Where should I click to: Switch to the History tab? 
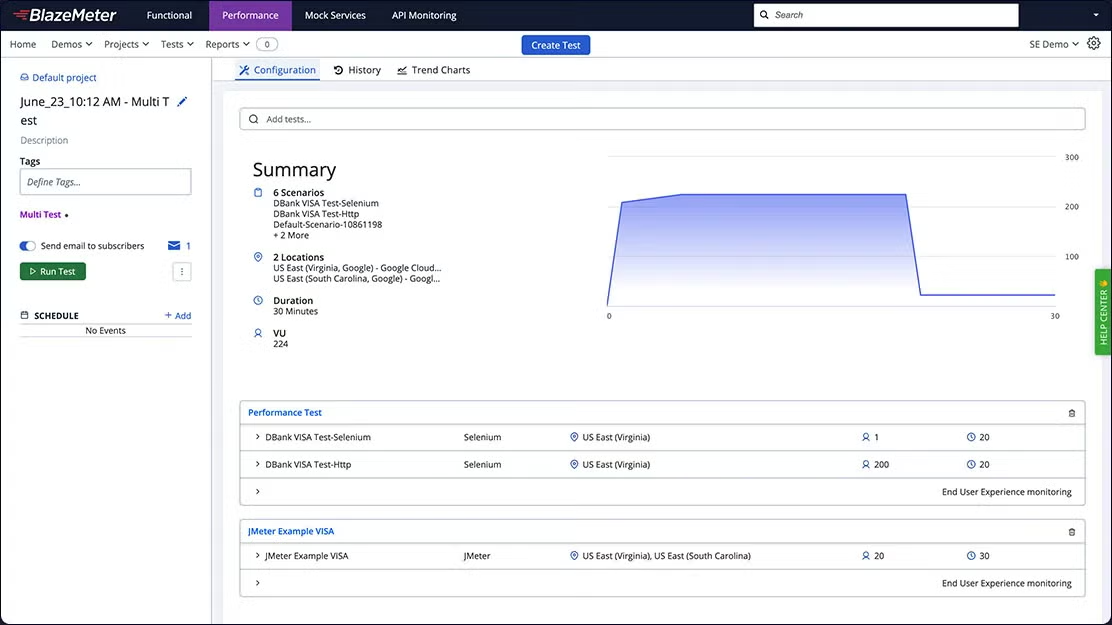coord(356,70)
